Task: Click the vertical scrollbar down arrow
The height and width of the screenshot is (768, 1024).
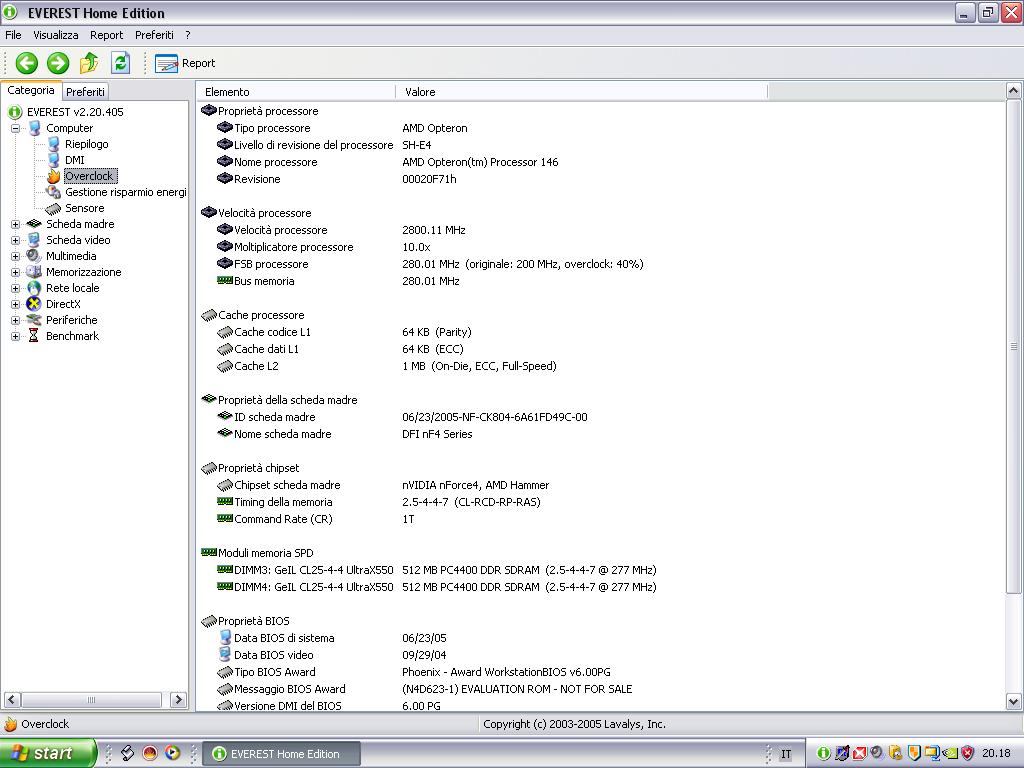Action: [x=1014, y=702]
